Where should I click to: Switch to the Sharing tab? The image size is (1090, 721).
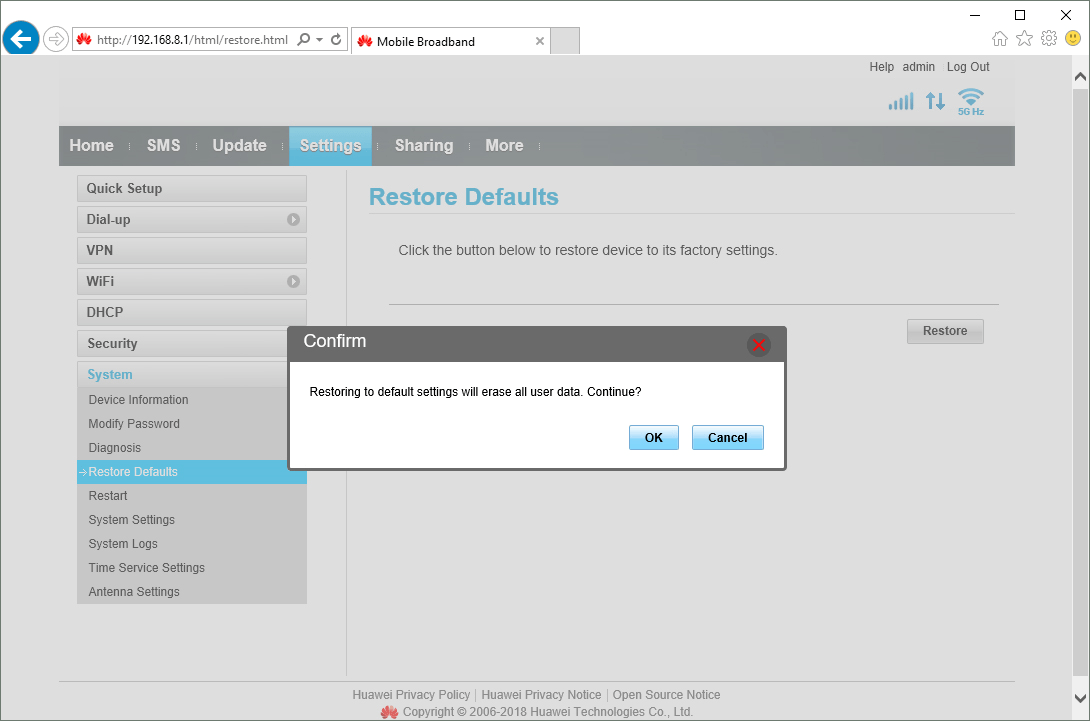coord(424,145)
